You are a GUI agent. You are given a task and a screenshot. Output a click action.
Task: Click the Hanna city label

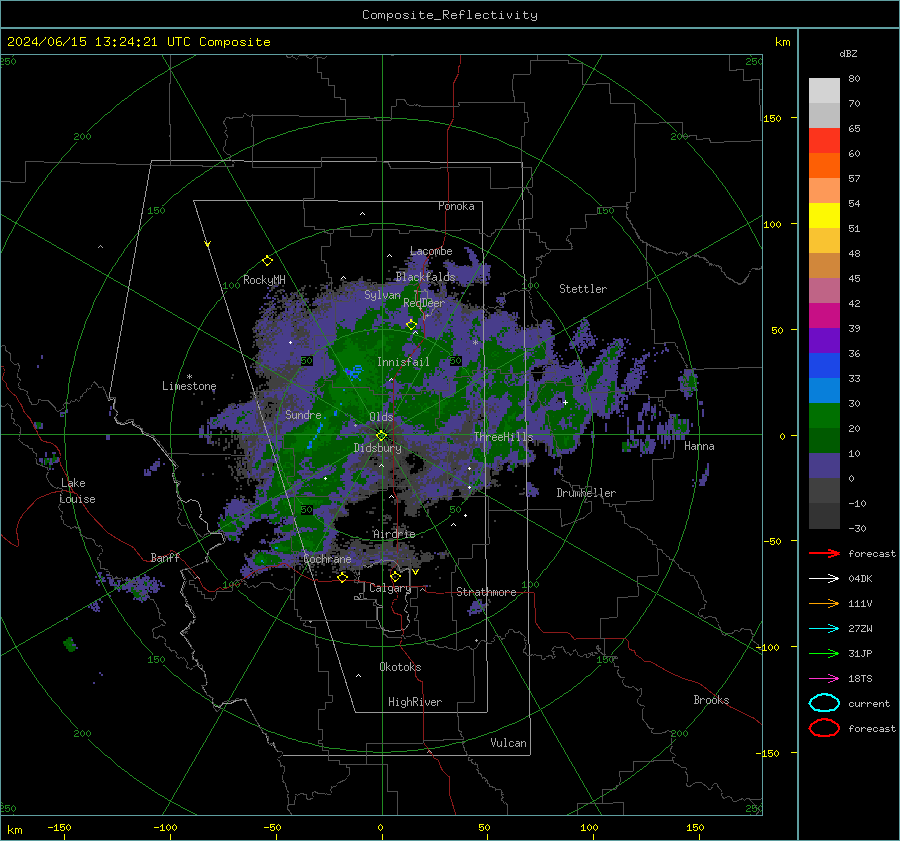[699, 446]
